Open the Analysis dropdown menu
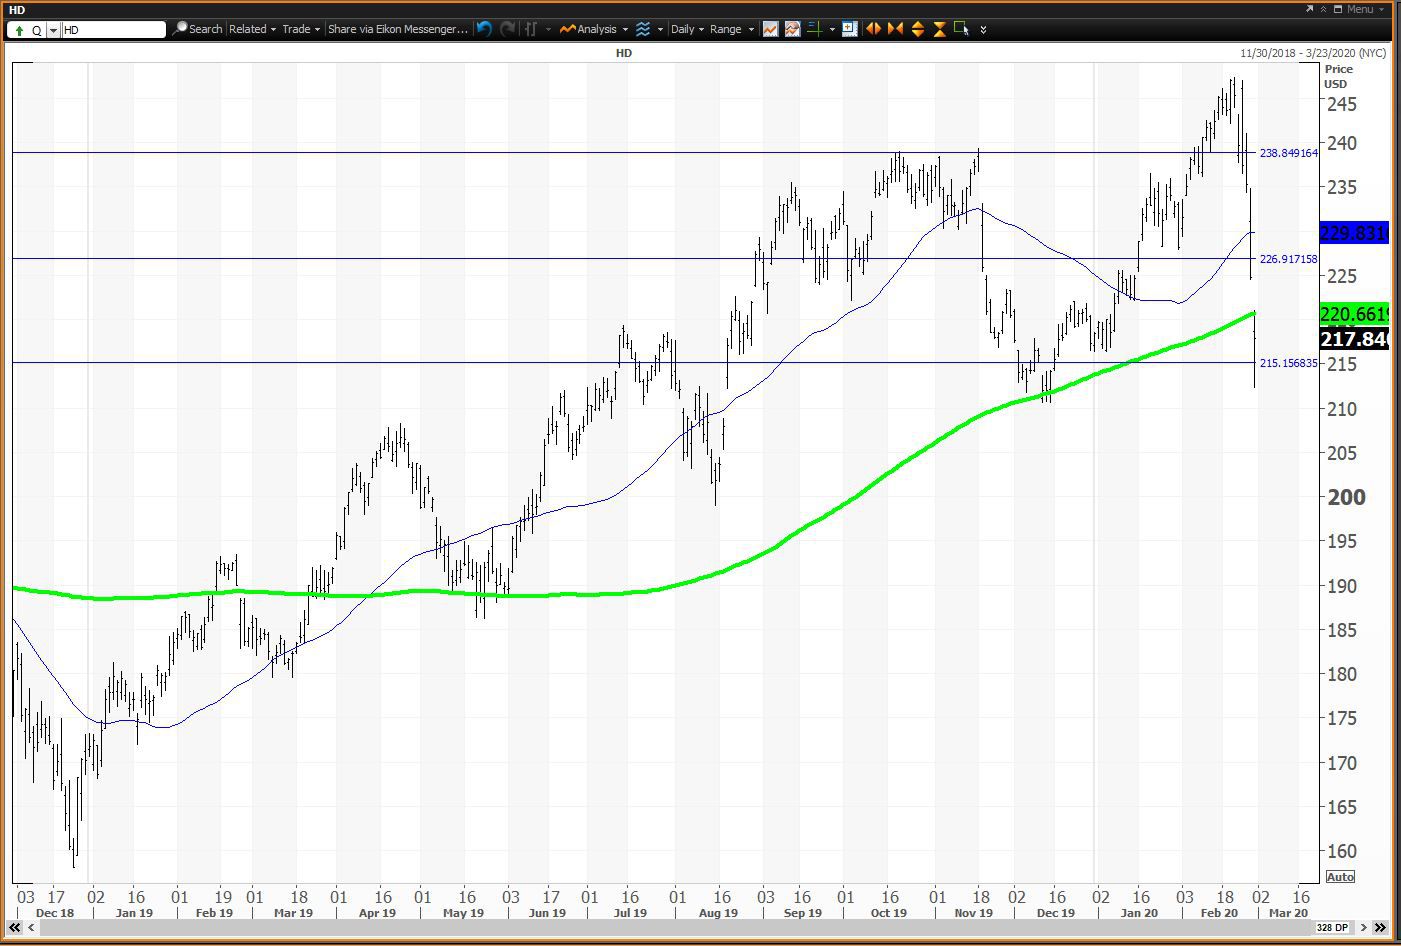1401x946 pixels. pyautogui.click(x=595, y=29)
